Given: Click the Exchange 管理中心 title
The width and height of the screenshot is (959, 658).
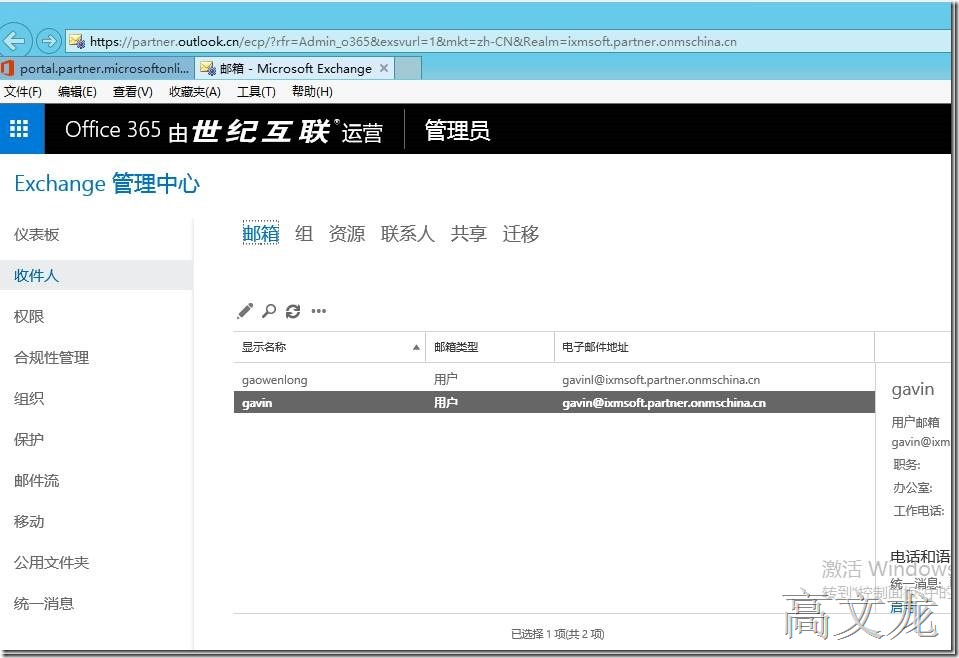Looking at the screenshot, I should coord(107,183).
